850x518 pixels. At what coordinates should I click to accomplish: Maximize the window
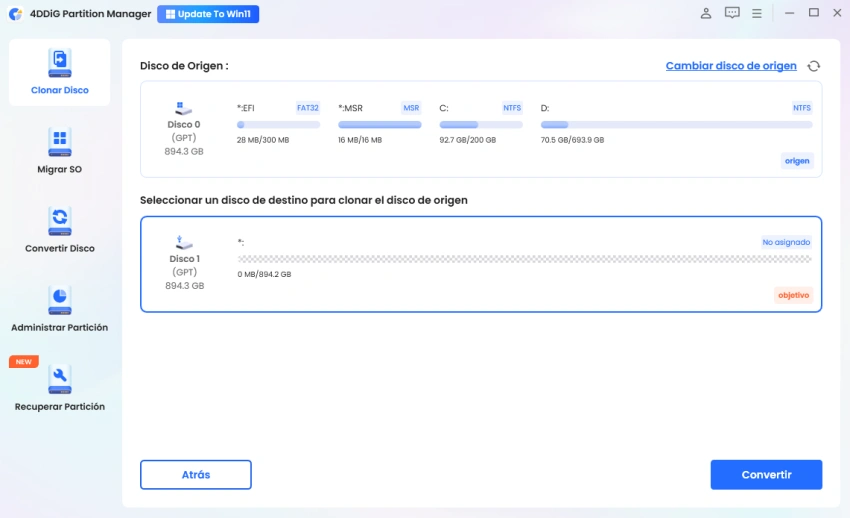pos(814,12)
